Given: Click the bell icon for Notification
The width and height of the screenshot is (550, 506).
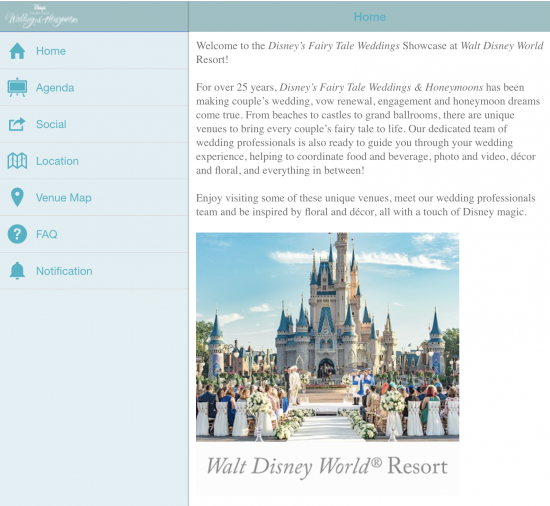Looking at the screenshot, I should click(x=17, y=271).
